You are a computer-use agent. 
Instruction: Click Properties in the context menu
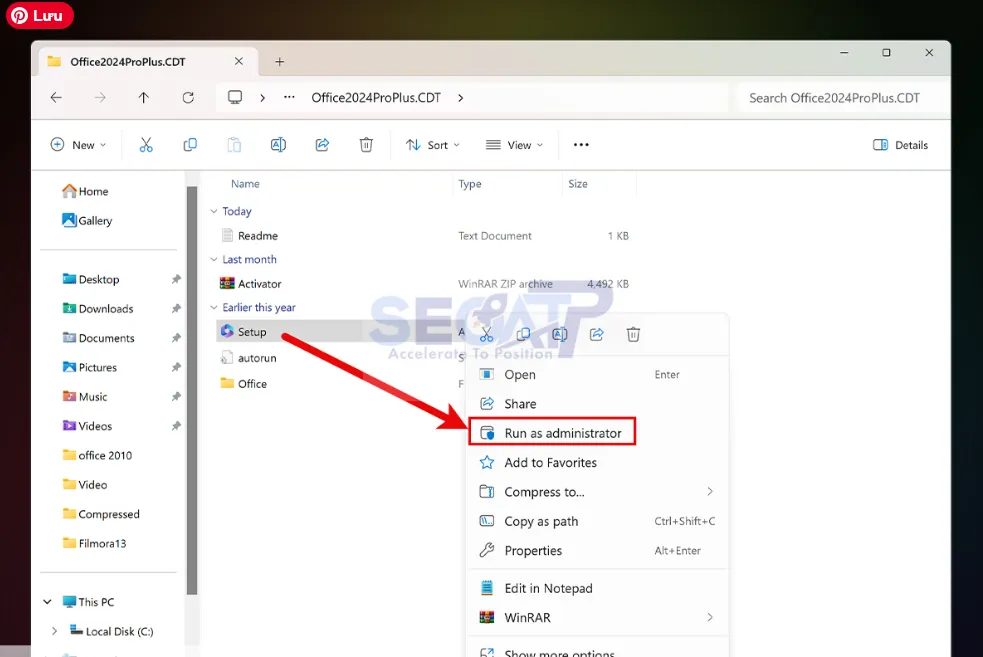point(534,550)
